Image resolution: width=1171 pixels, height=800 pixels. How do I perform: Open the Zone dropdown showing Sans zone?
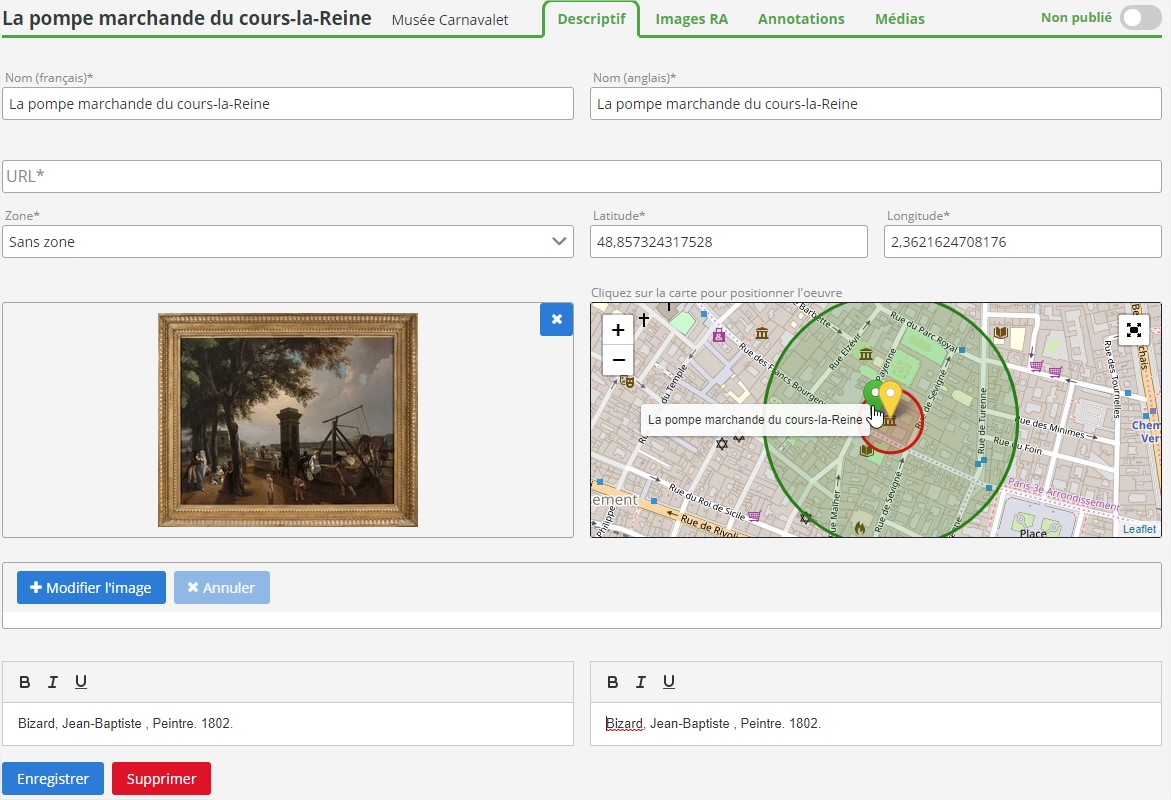click(288, 242)
